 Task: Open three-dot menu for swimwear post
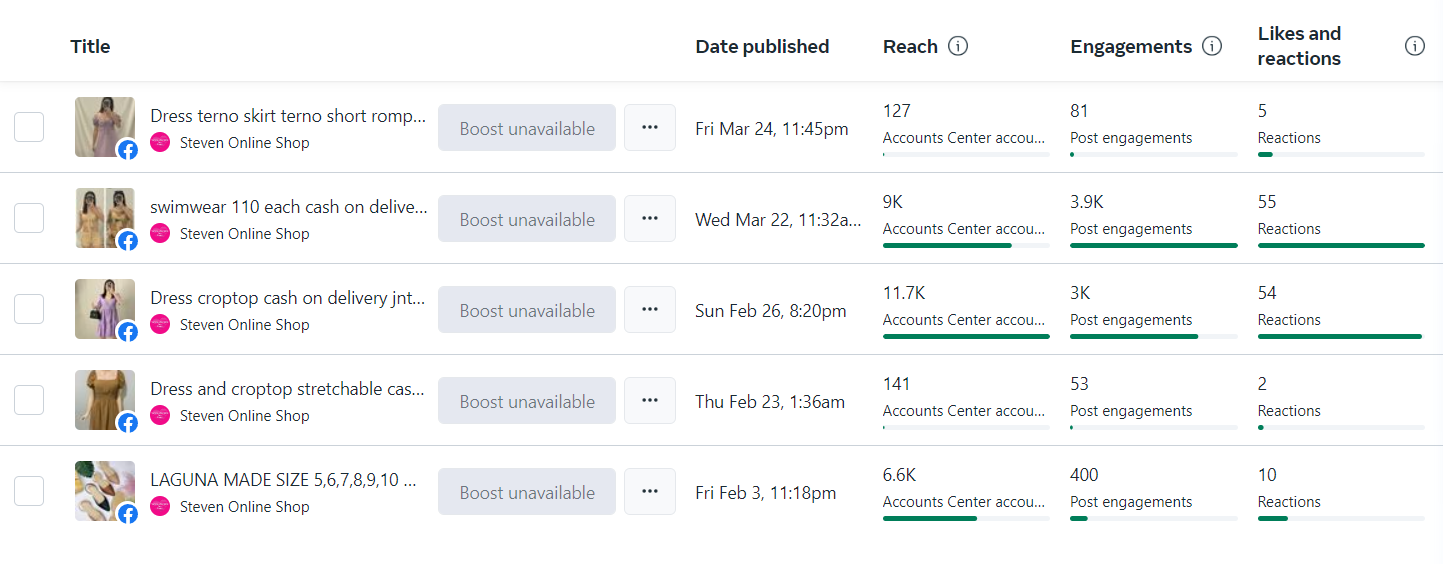pyautogui.click(x=650, y=219)
